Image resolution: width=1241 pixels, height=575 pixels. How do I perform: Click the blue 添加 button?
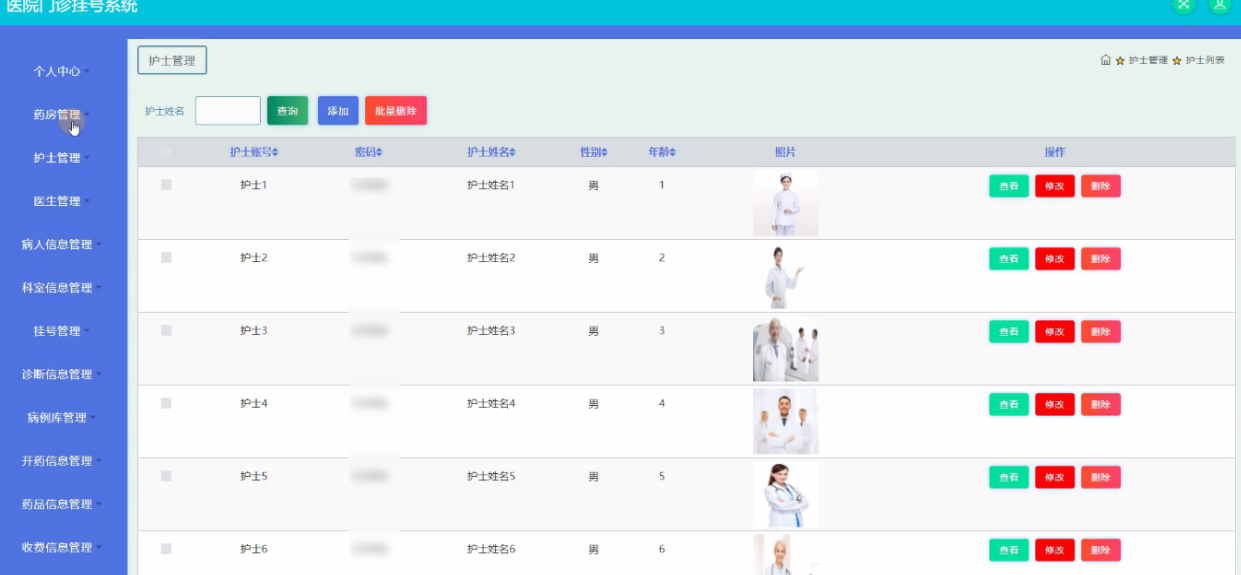point(338,111)
